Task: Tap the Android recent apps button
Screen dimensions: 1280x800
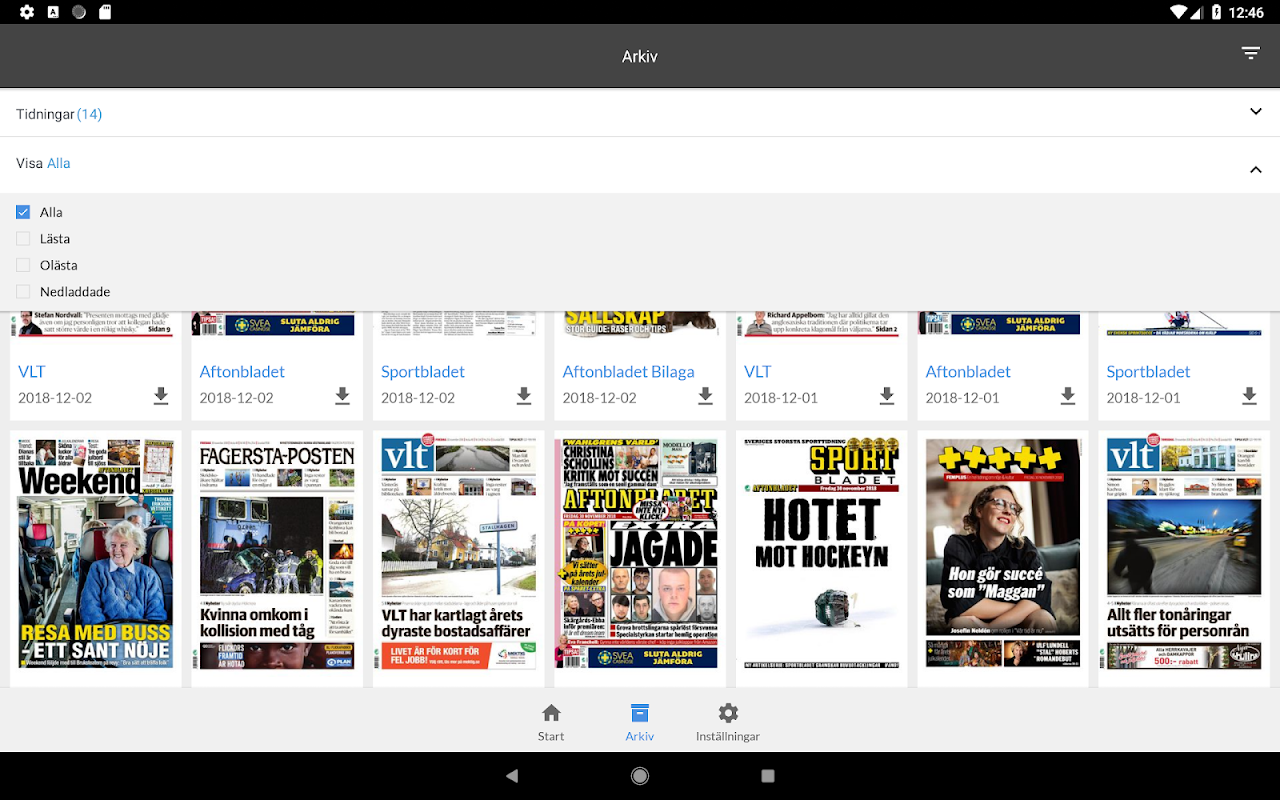Action: click(768, 776)
